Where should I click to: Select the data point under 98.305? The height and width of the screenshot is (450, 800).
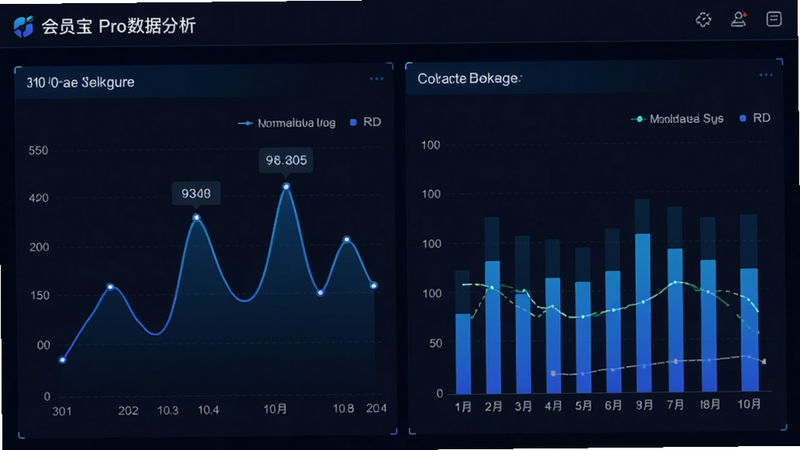286,187
